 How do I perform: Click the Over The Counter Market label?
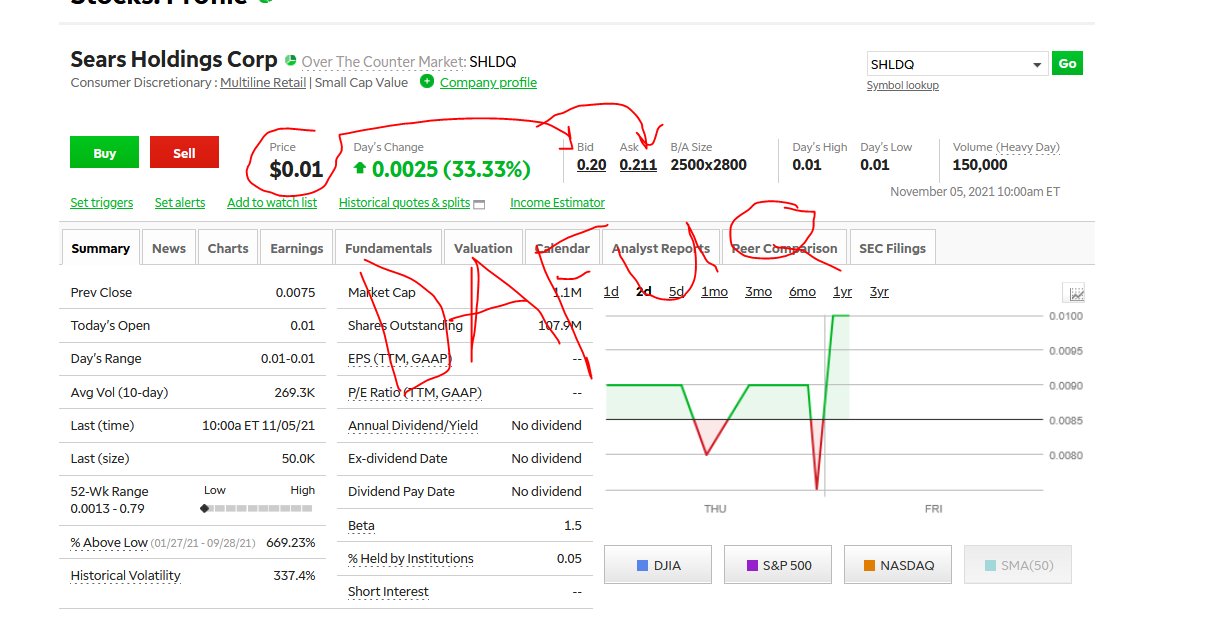coord(383,62)
